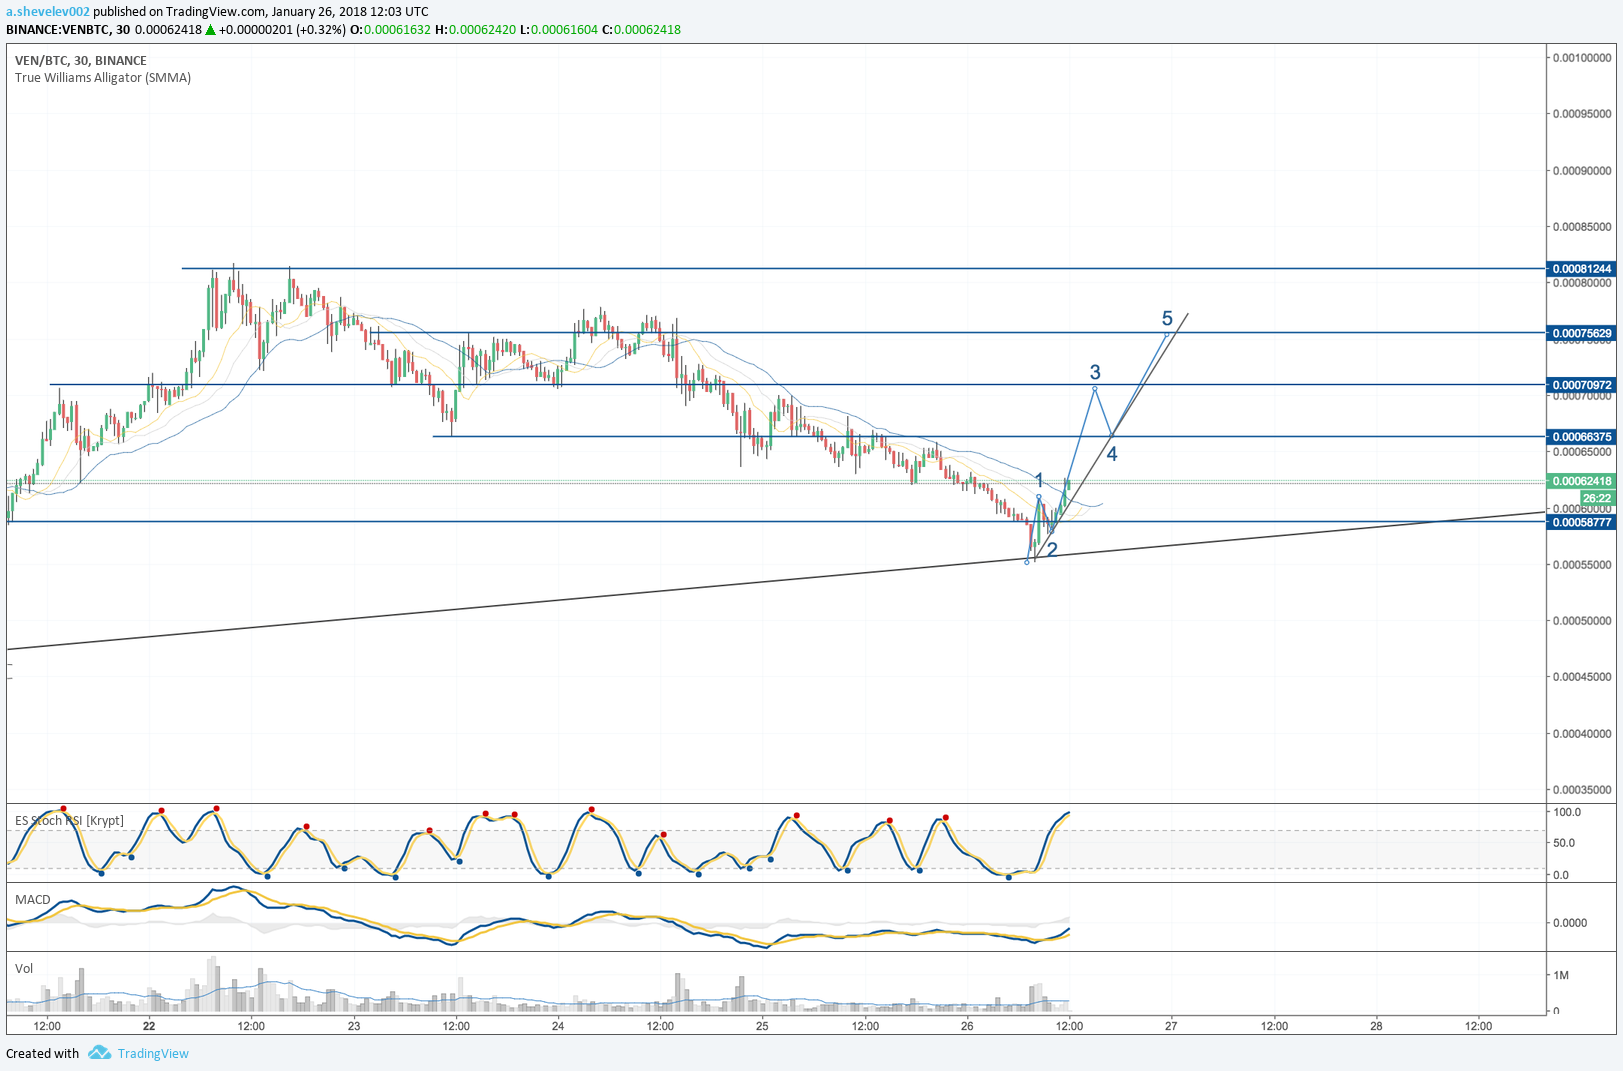Click the 1M volume scale label
Screen dimensions: 1623x1071
click(1560, 975)
